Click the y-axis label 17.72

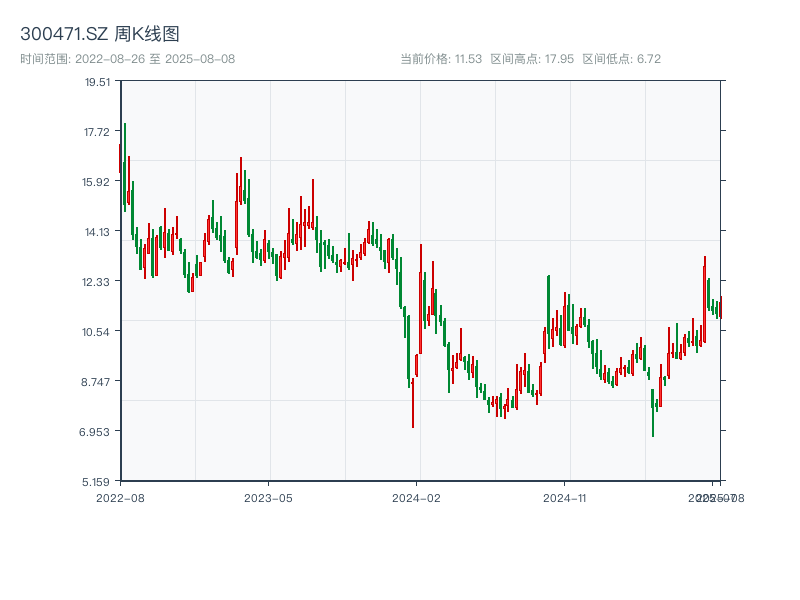point(97,132)
